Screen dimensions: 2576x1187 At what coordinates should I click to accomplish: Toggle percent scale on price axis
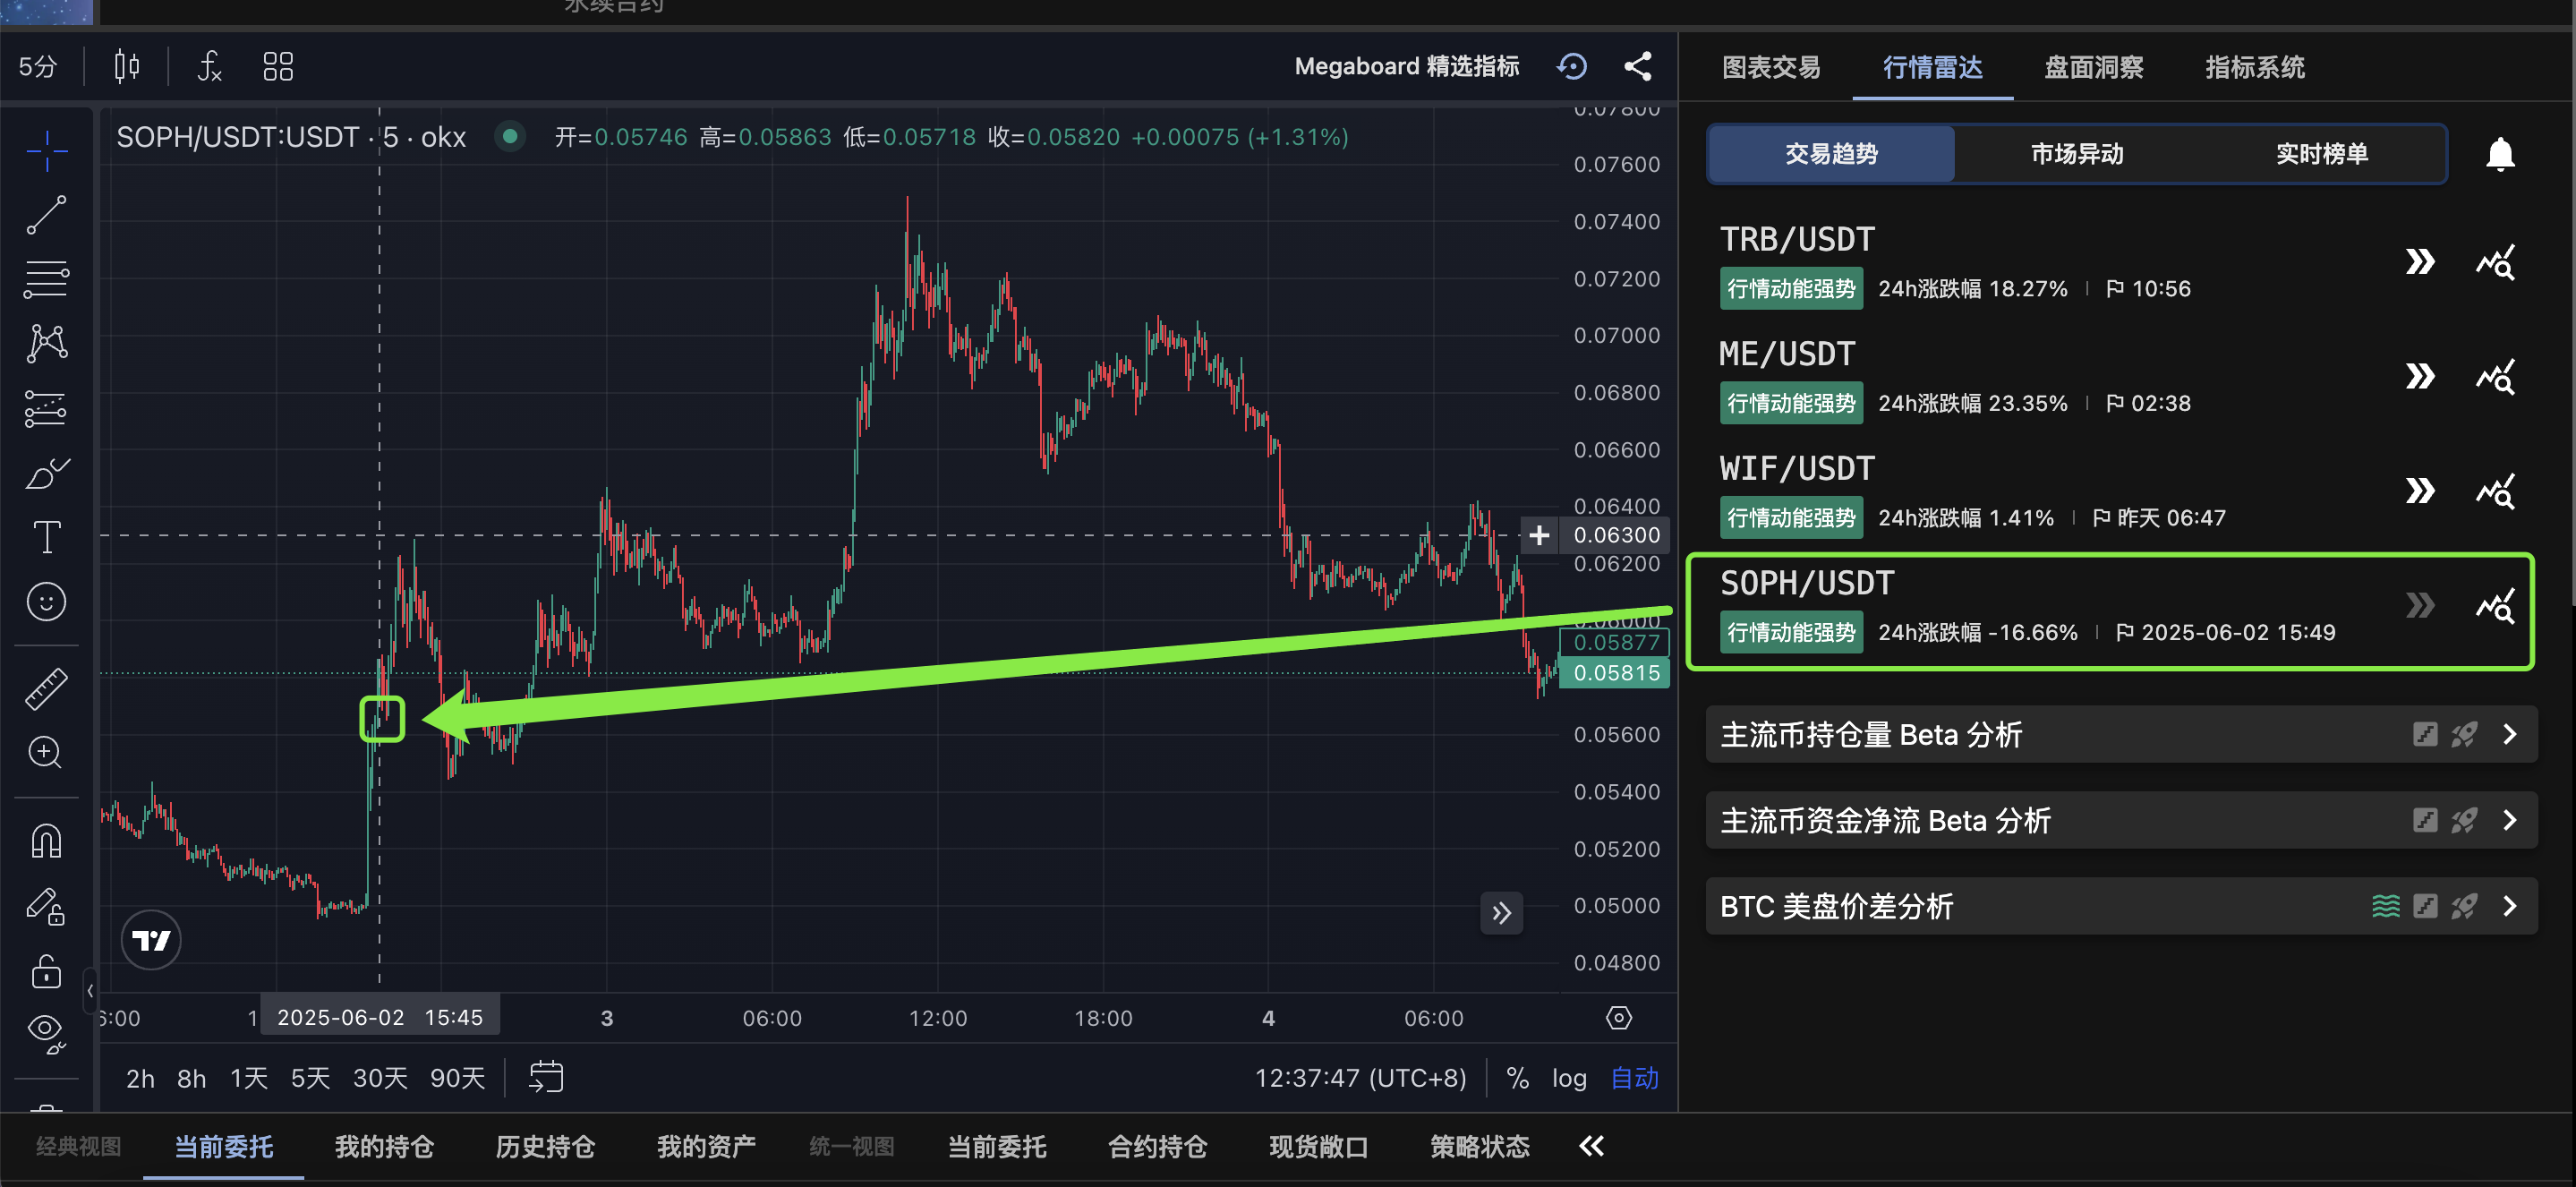(1517, 1078)
